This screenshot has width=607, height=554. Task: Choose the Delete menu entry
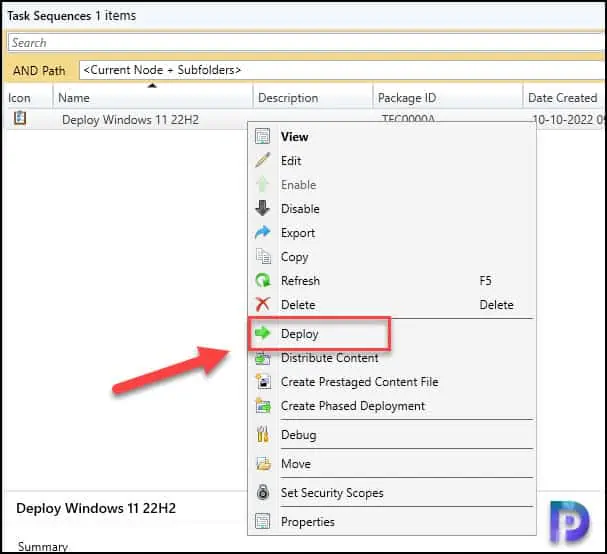[x=392, y=304]
